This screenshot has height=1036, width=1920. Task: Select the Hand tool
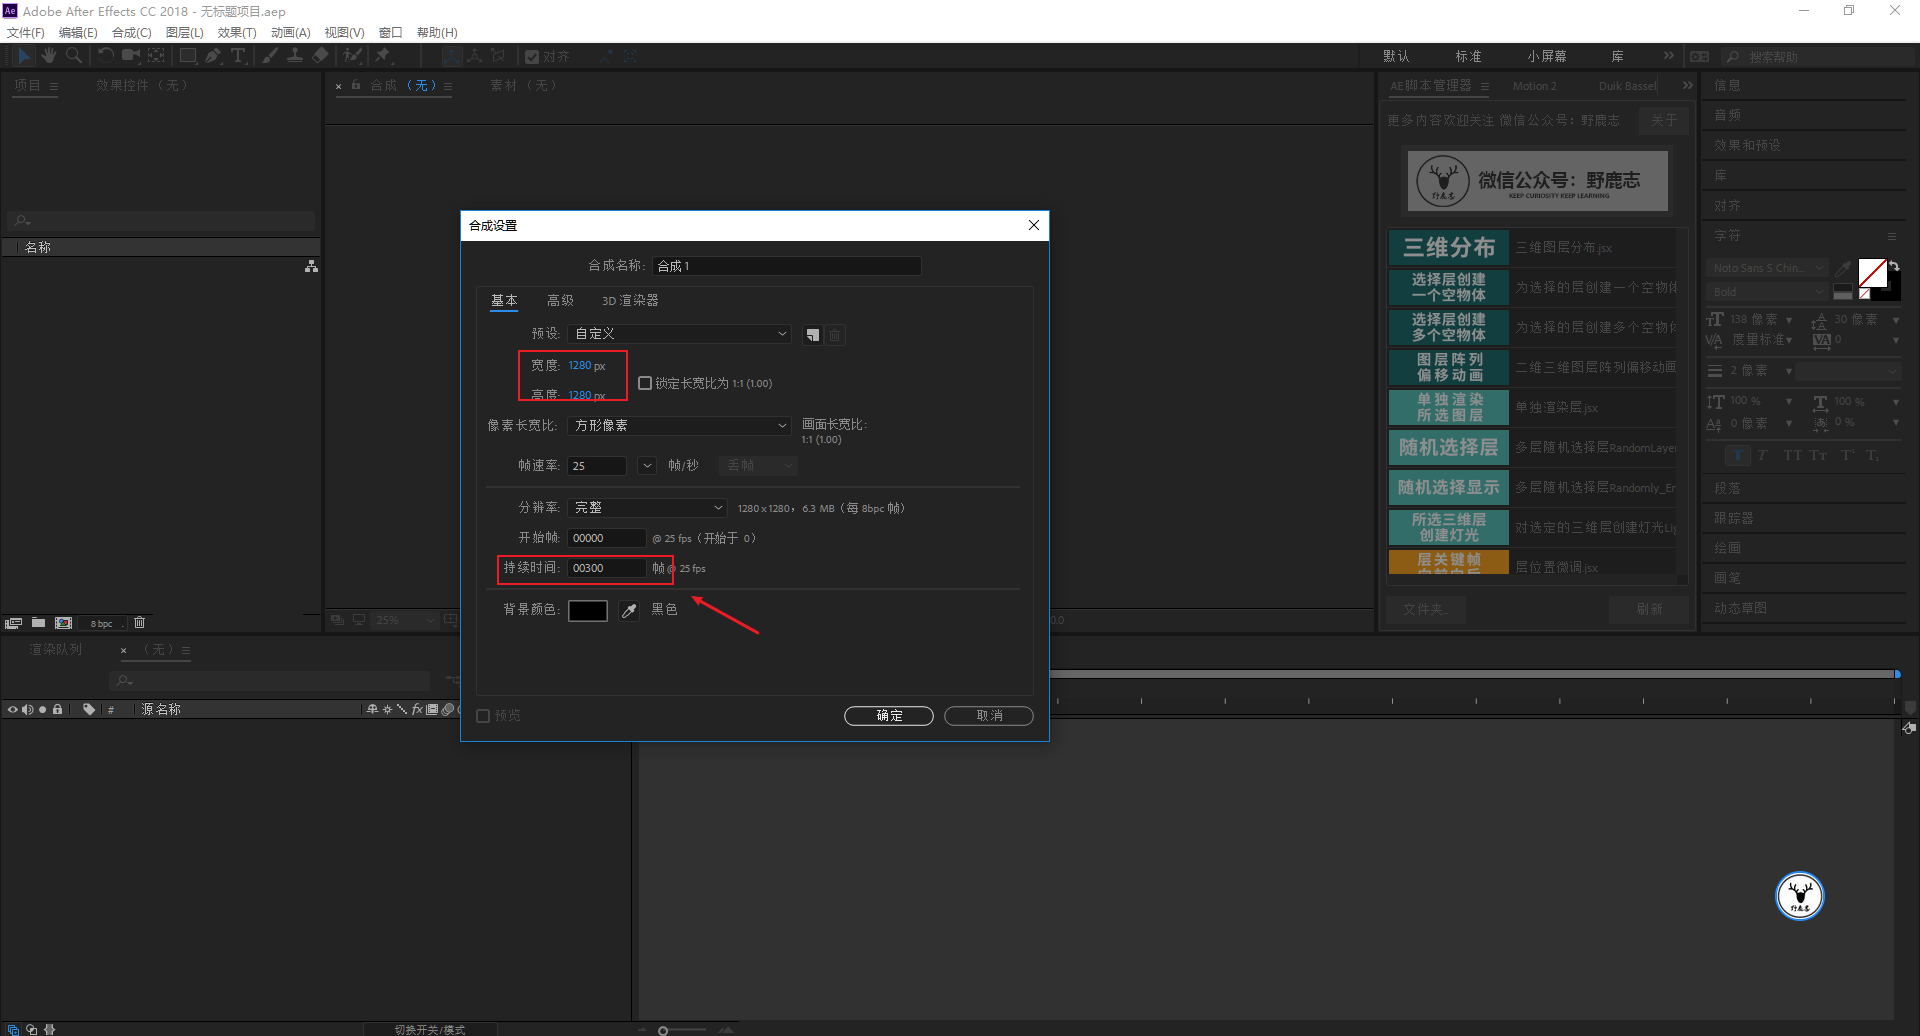tap(48, 56)
